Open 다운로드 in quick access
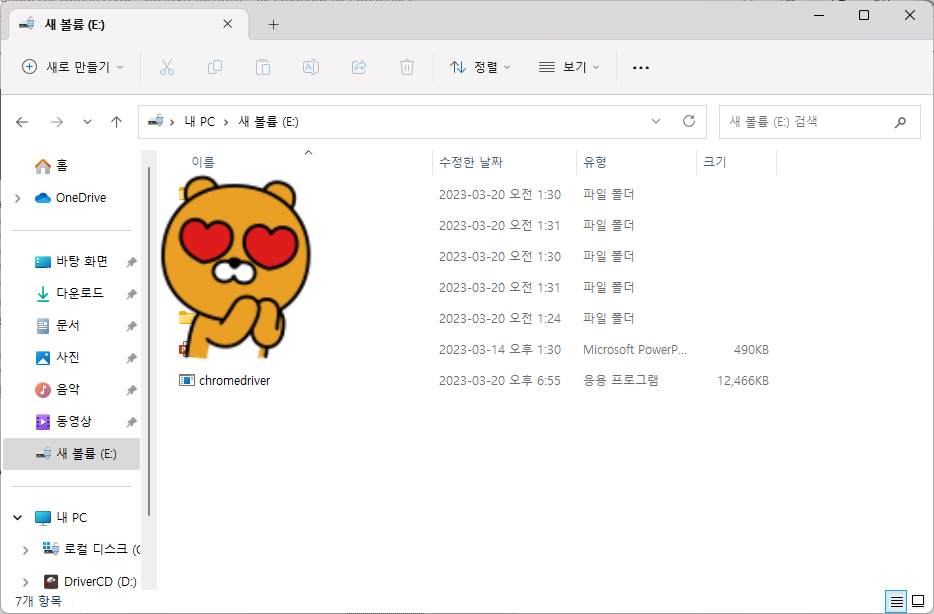This screenshot has width=934, height=614. (70, 294)
